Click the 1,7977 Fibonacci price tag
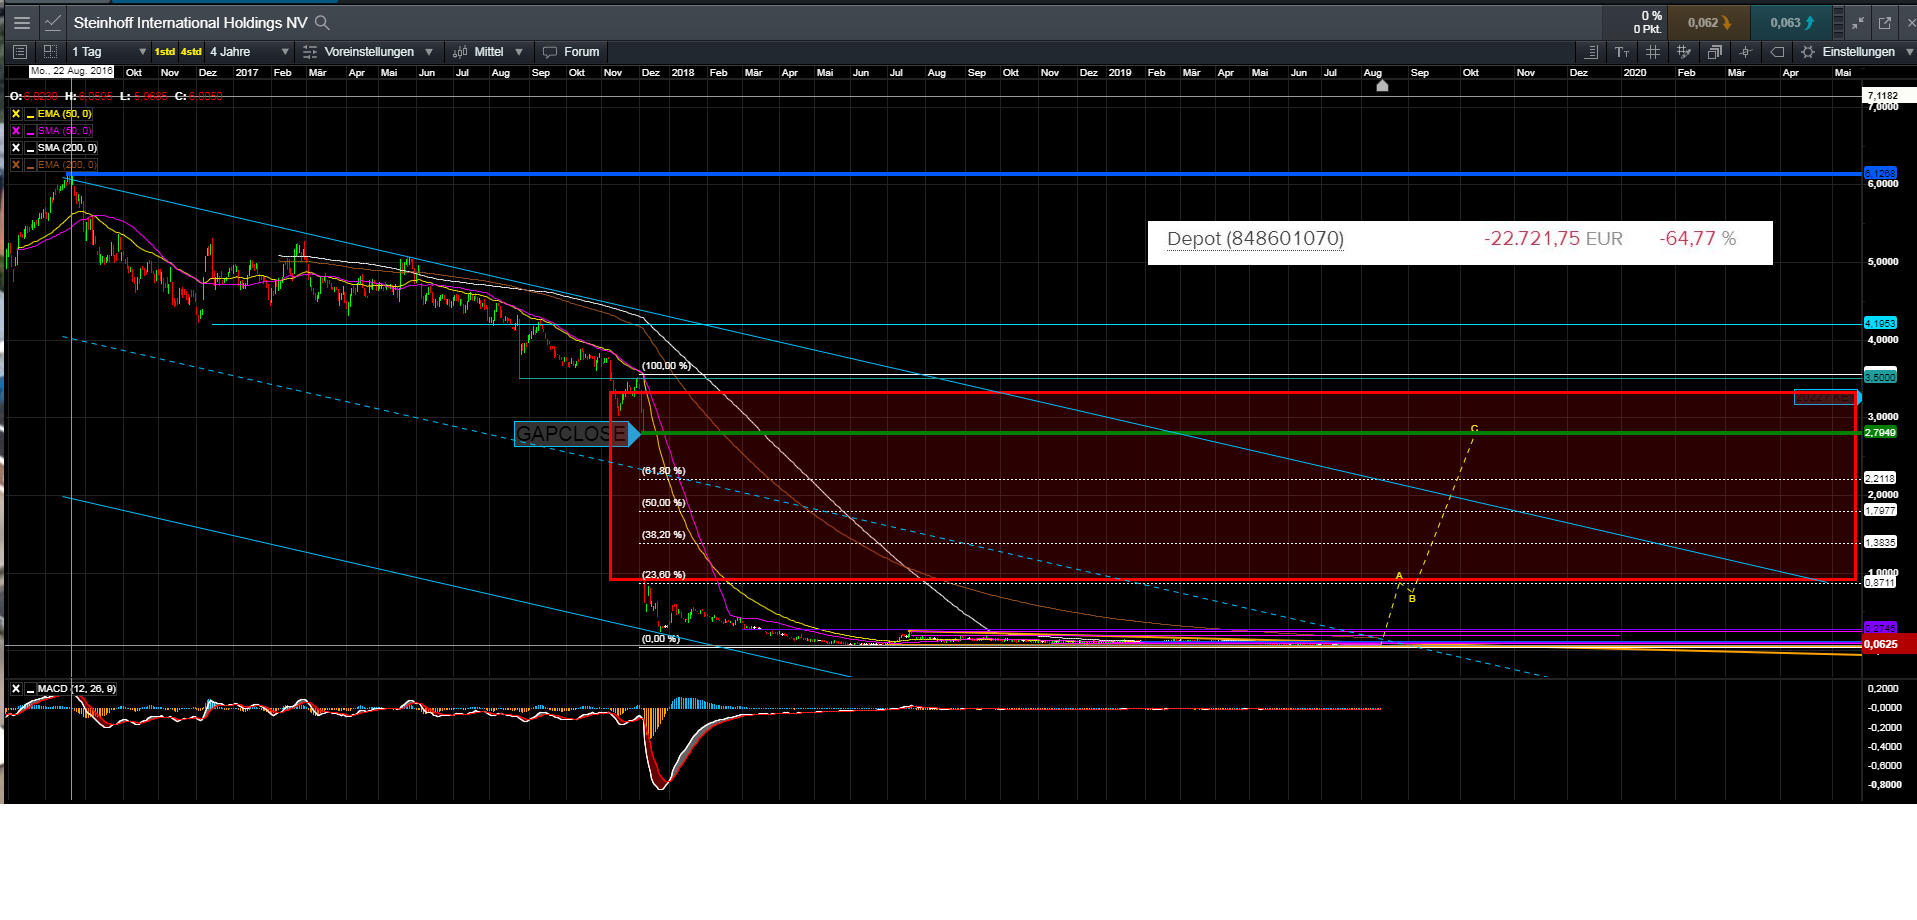1917x920 pixels. click(x=1880, y=510)
